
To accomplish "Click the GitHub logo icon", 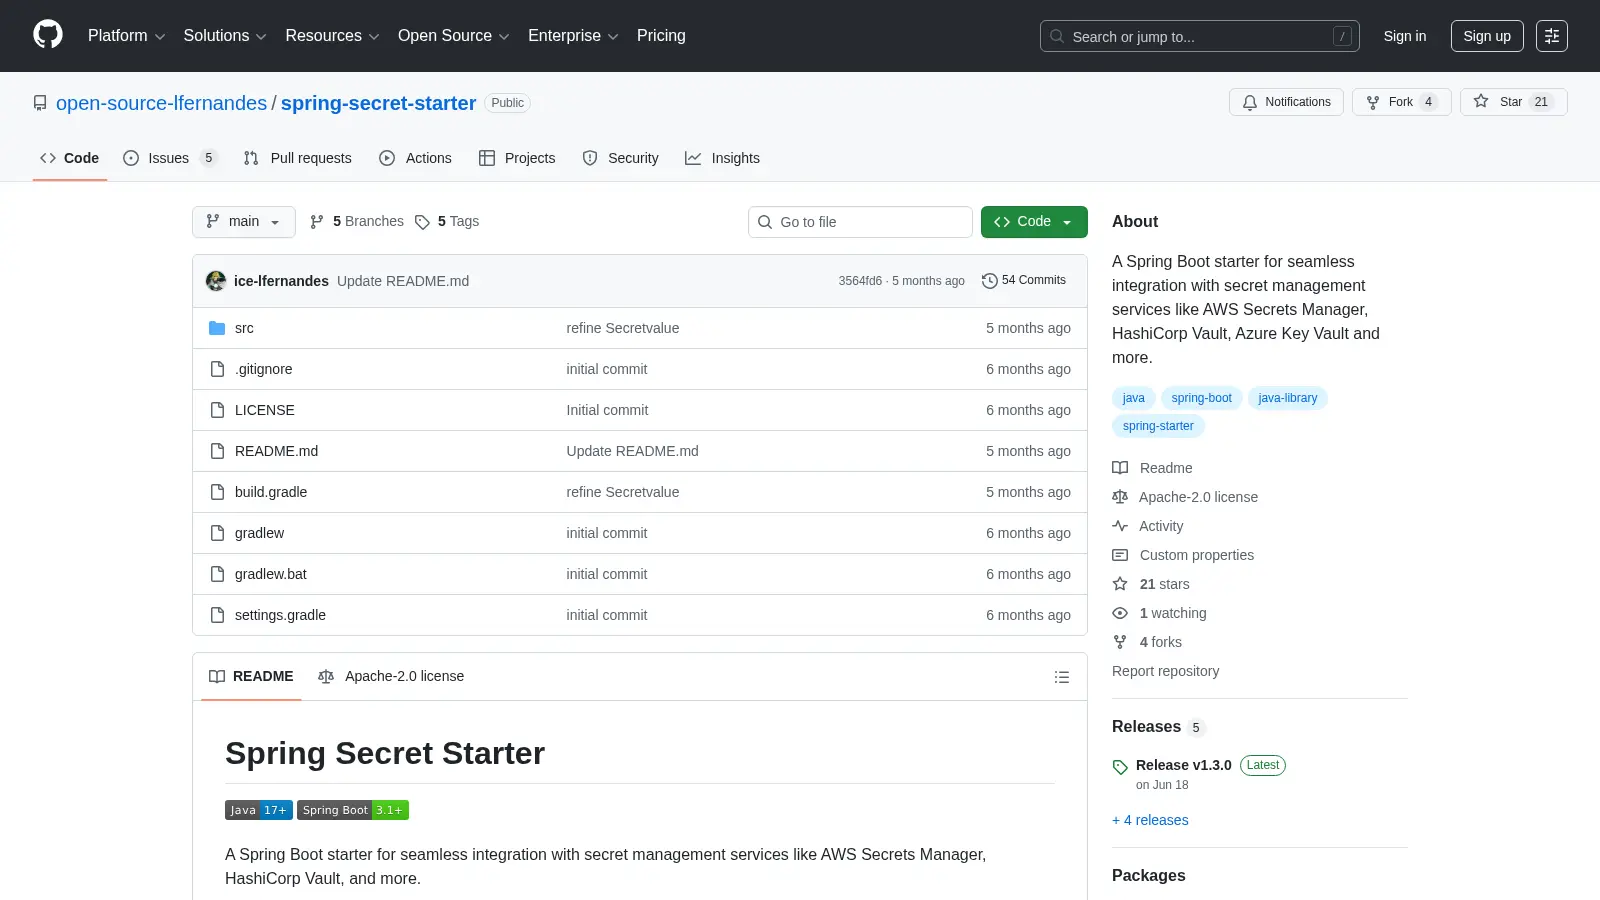I will click(x=48, y=35).
